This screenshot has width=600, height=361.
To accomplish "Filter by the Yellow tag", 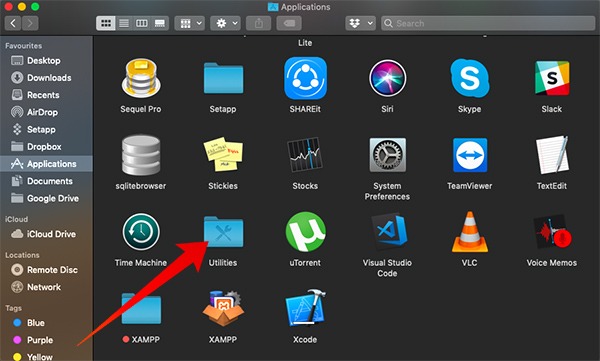I will [46, 356].
